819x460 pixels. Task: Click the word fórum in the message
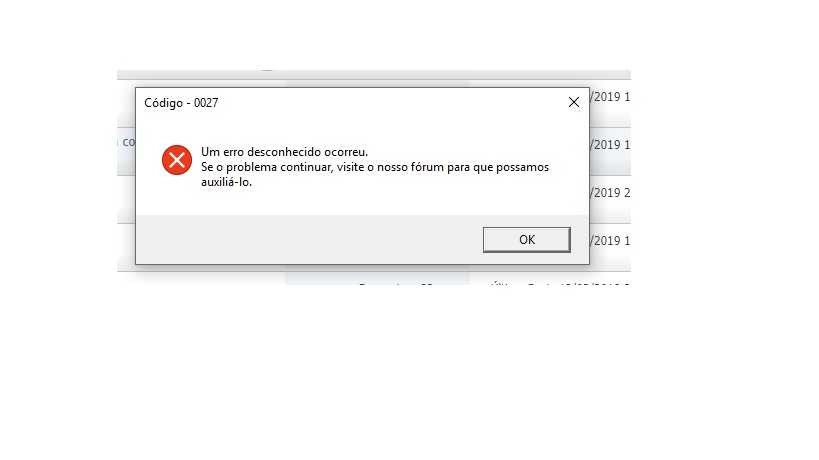click(x=427, y=167)
